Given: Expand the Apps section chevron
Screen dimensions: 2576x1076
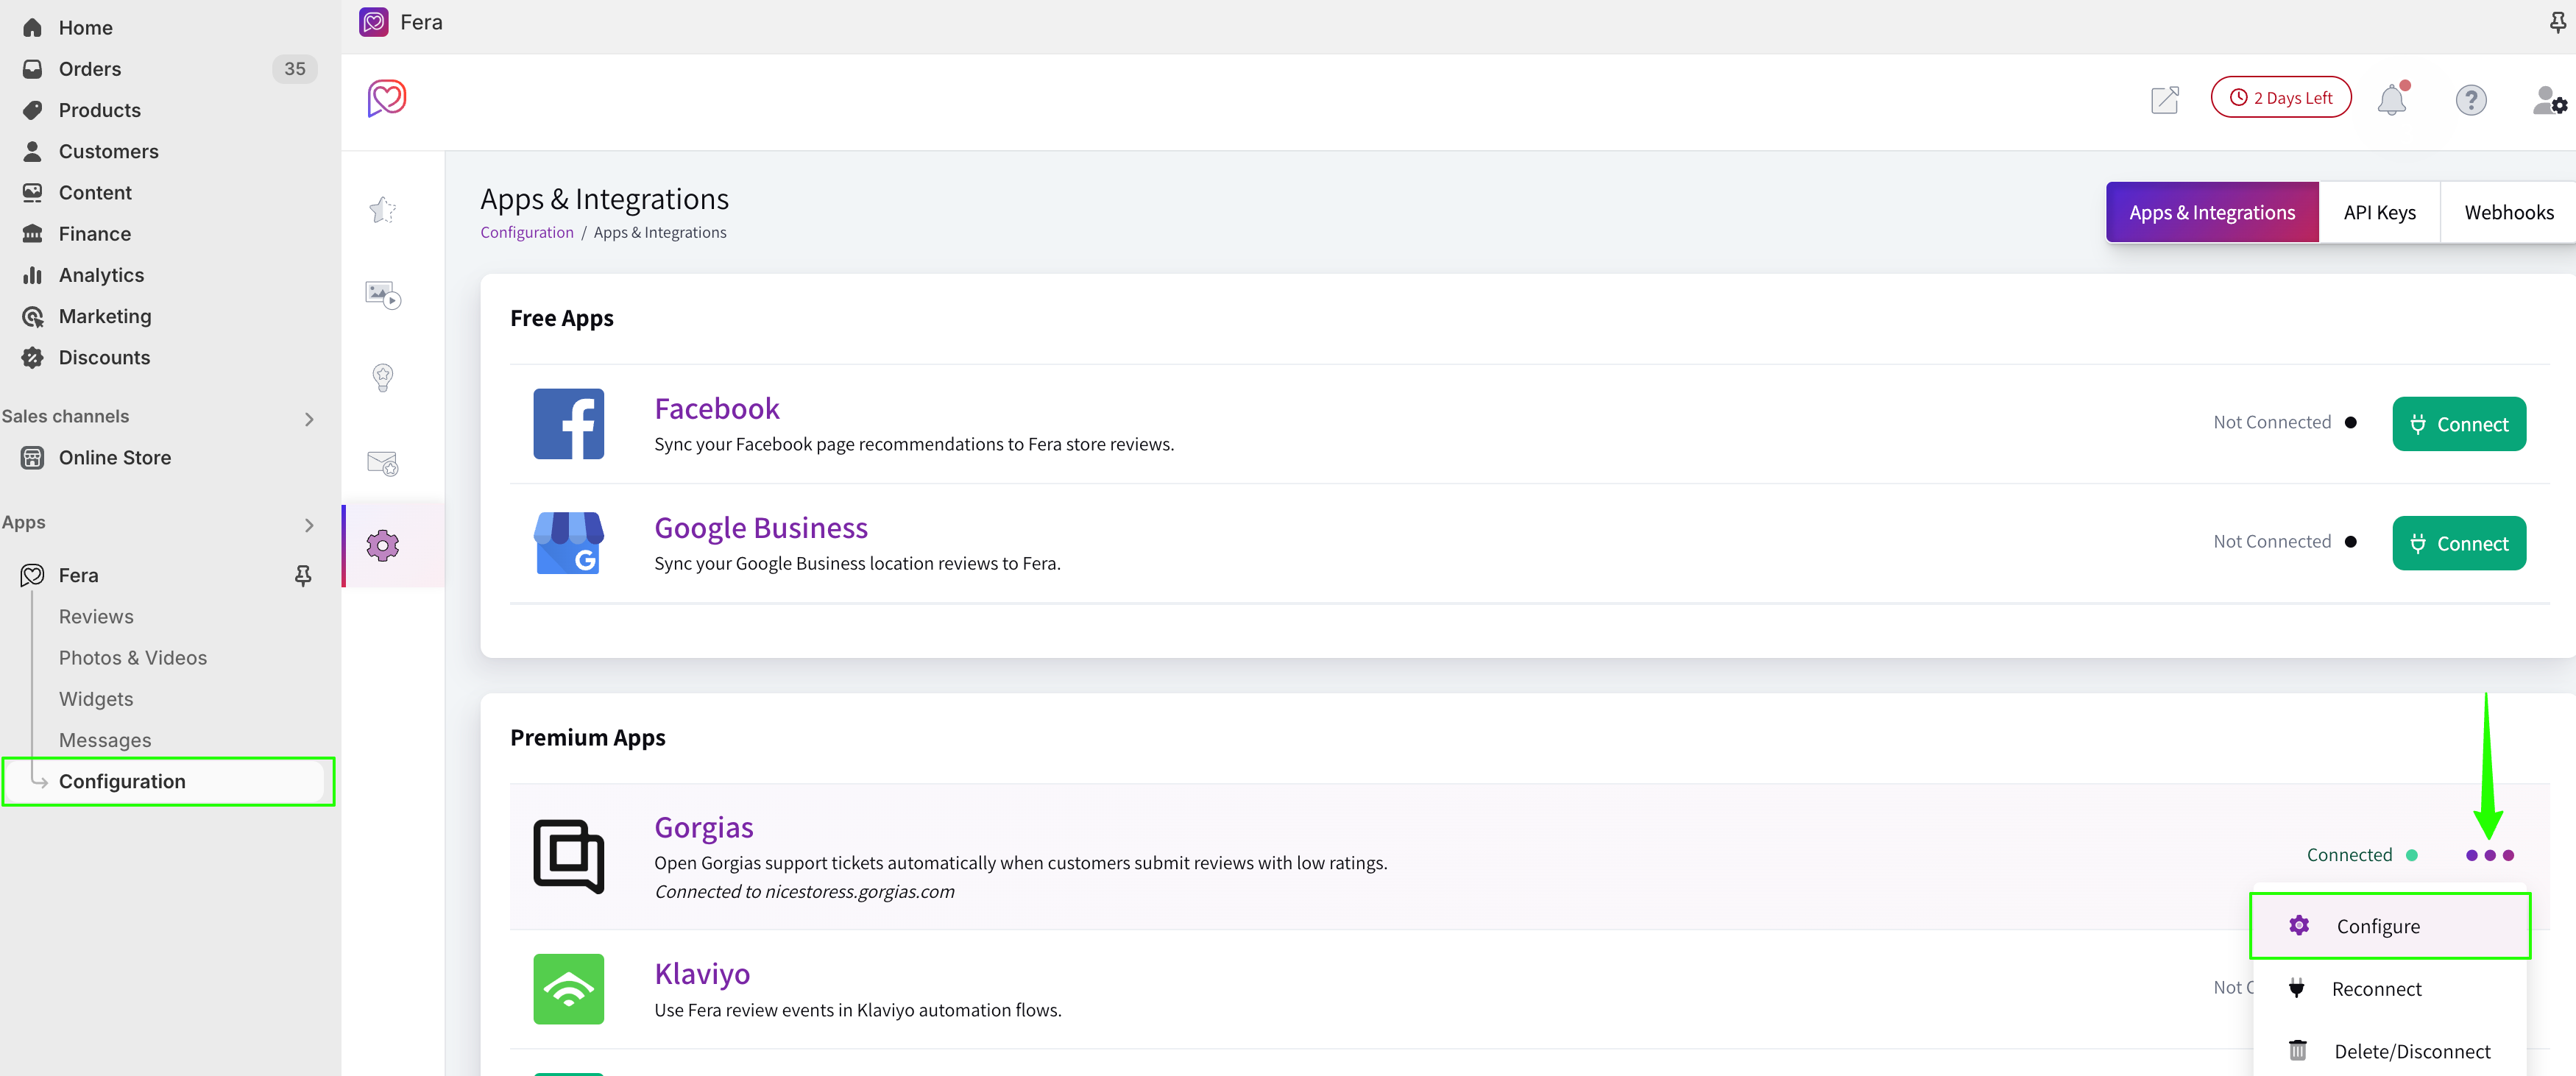Looking at the screenshot, I should coord(309,525).
